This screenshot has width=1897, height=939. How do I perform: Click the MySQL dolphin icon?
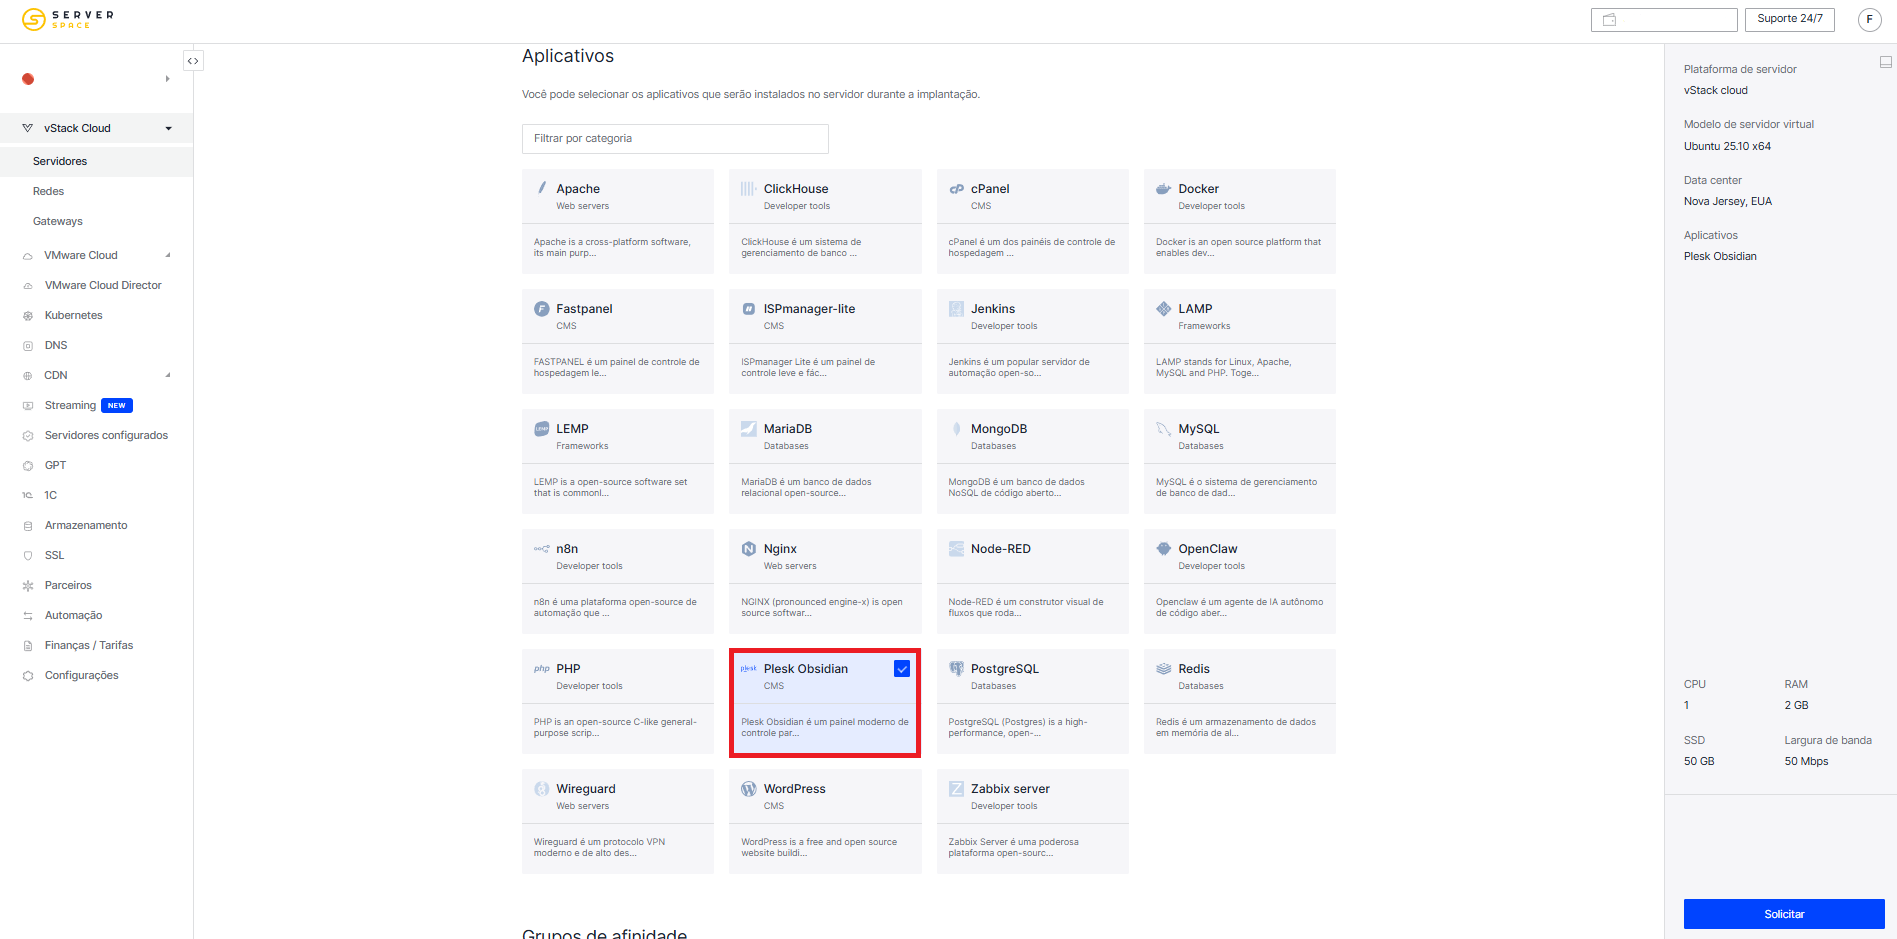point(1163,429)
